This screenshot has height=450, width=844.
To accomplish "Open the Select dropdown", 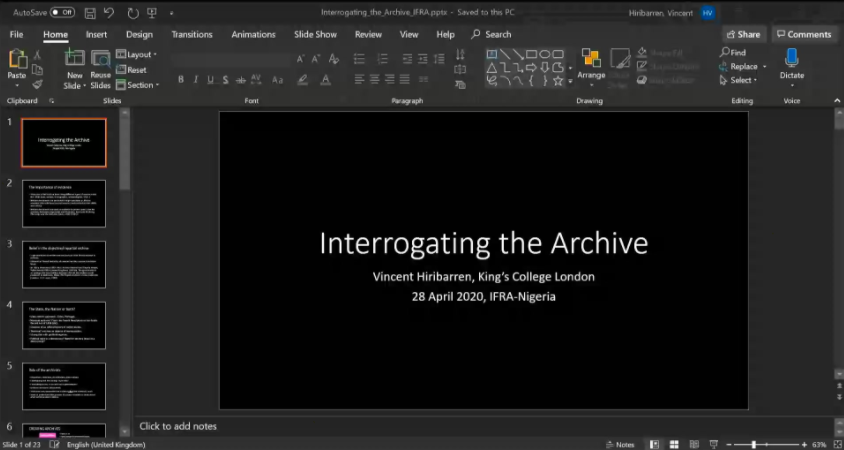I will 738,80.
